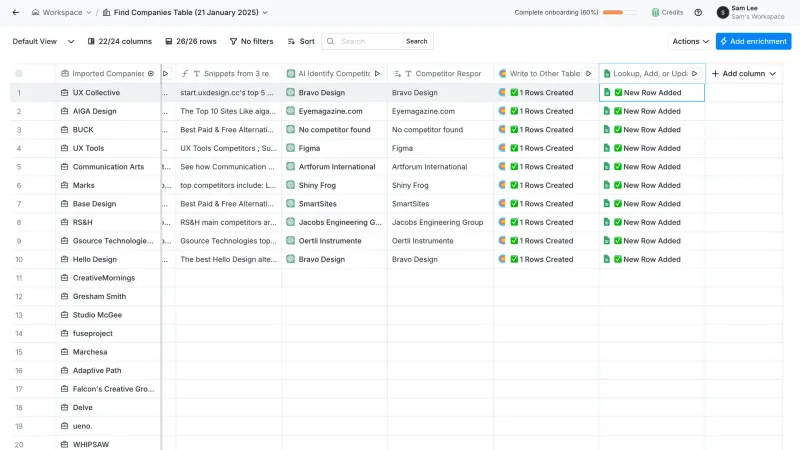Click green check in UX Collective New Row Added
Screen dimensions: 800x450
pyautogui.click(x=618, y=92)
